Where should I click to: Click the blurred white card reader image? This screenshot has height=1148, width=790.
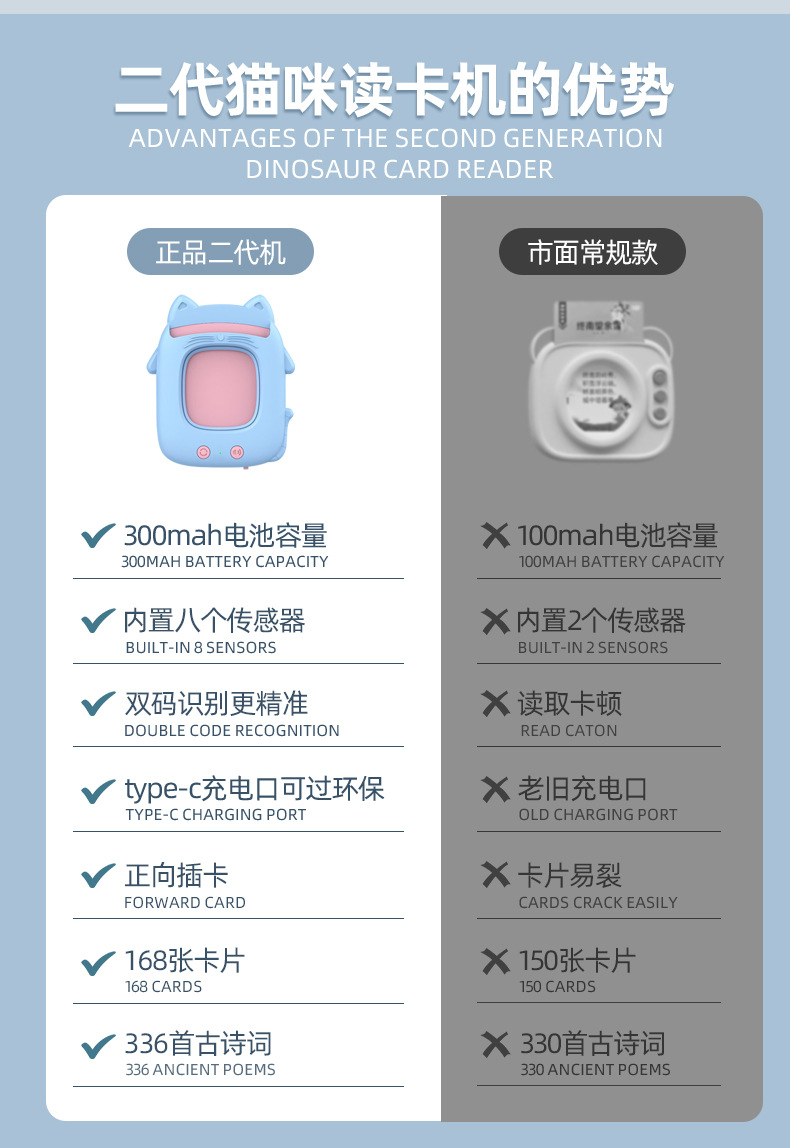pyautogui.click(x=600, y=380)
